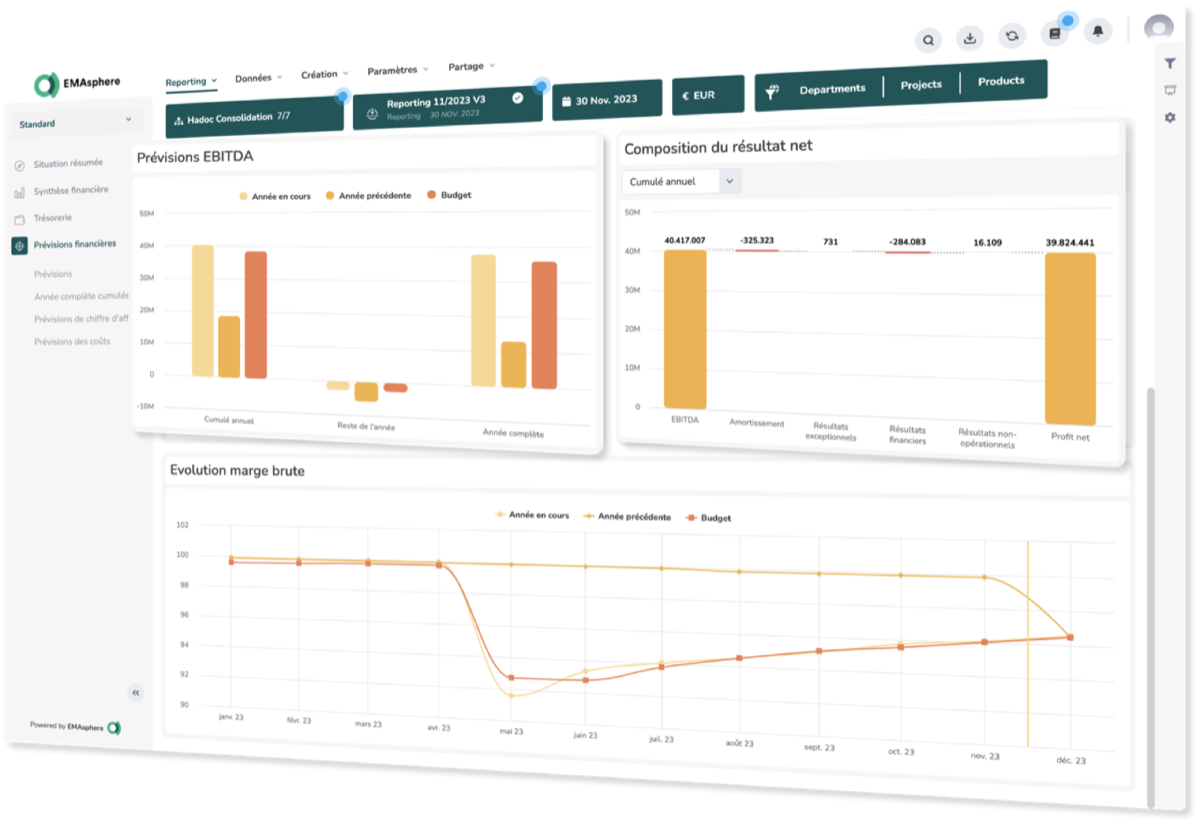1200x825 pixels.
Task: Click the calendar icon in date button
Action: pyautogui.click(x=566, y=101)
